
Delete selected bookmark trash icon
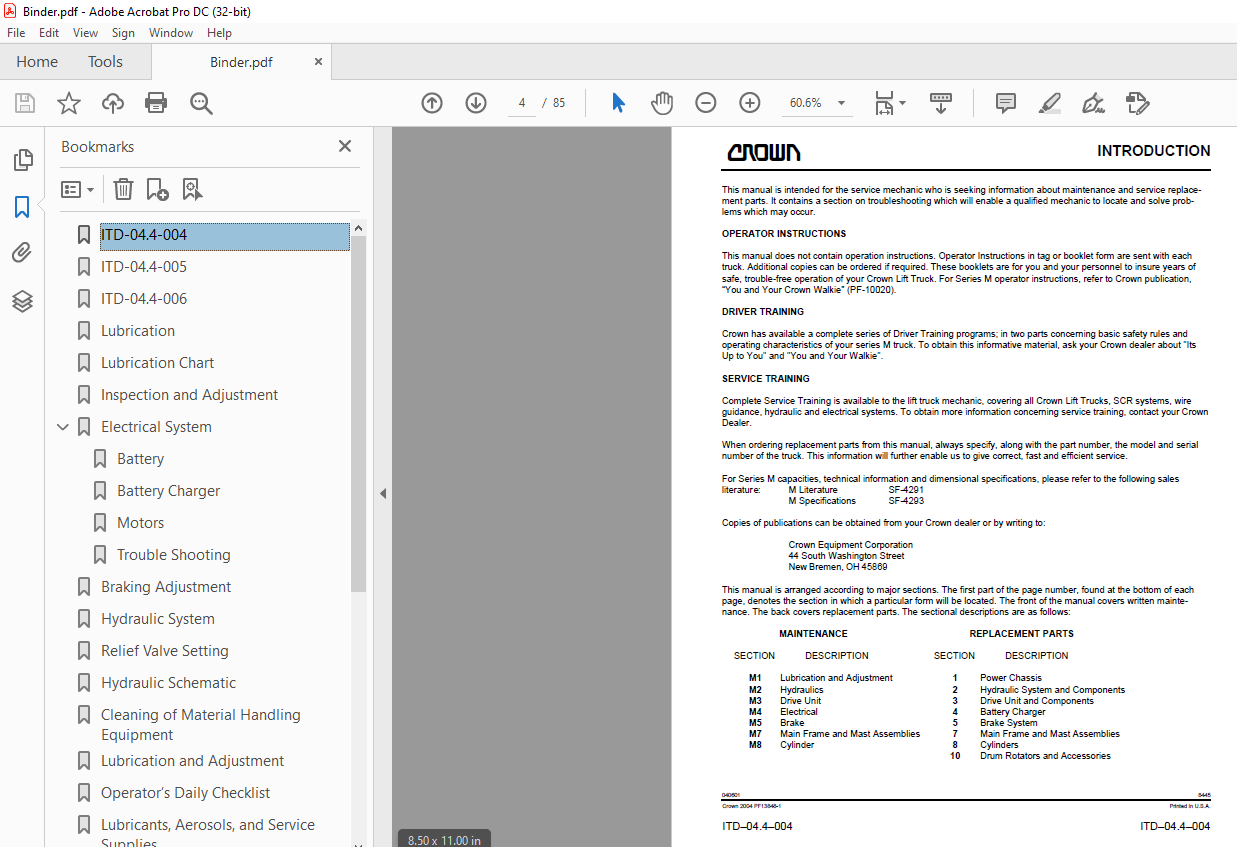pyautogui.click(x=123, y=189)
